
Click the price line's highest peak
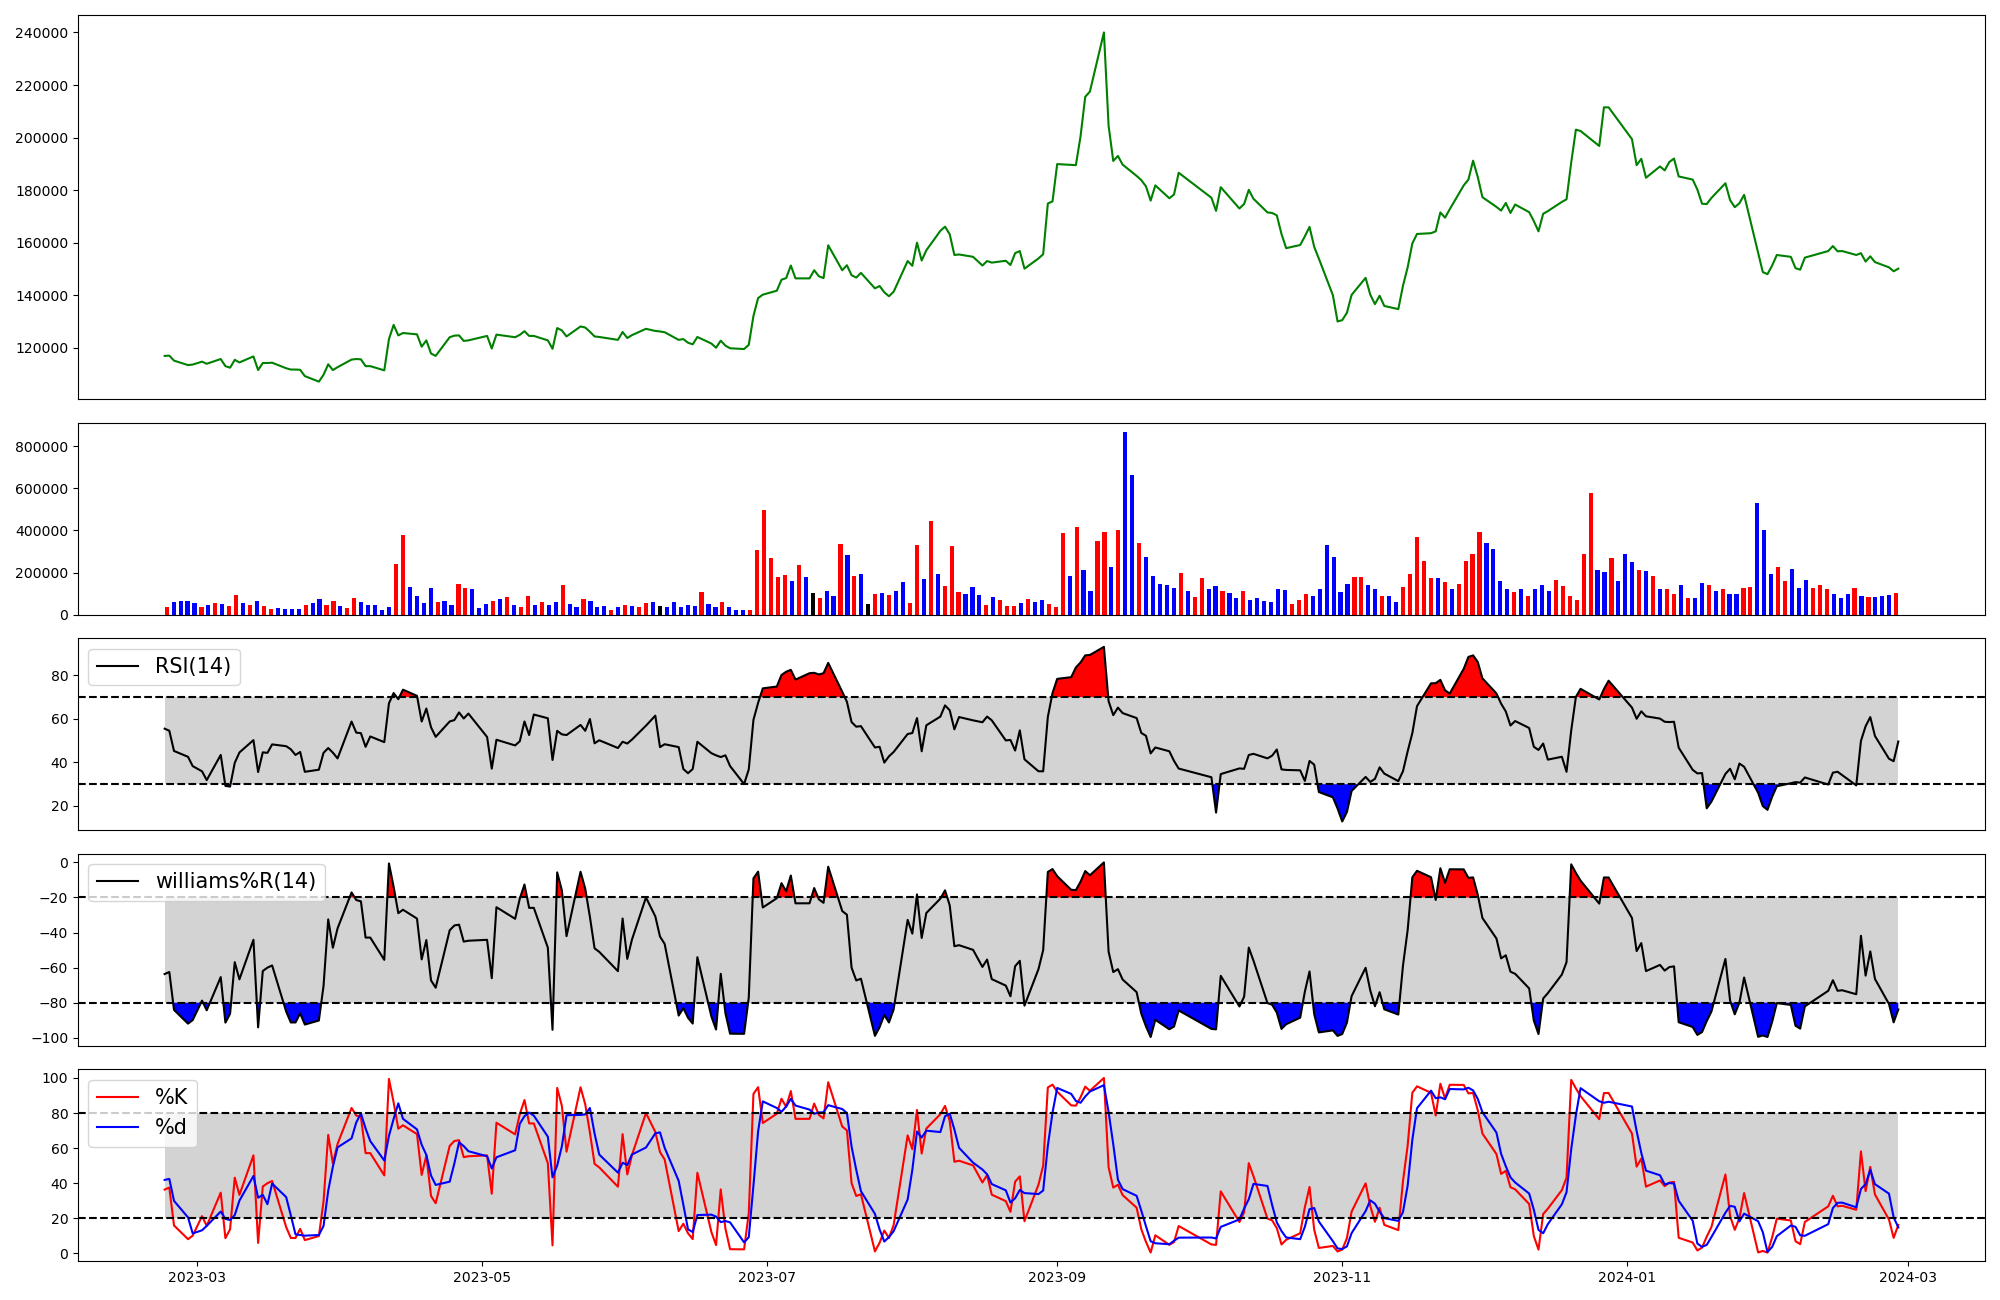tap(1103, 33)
